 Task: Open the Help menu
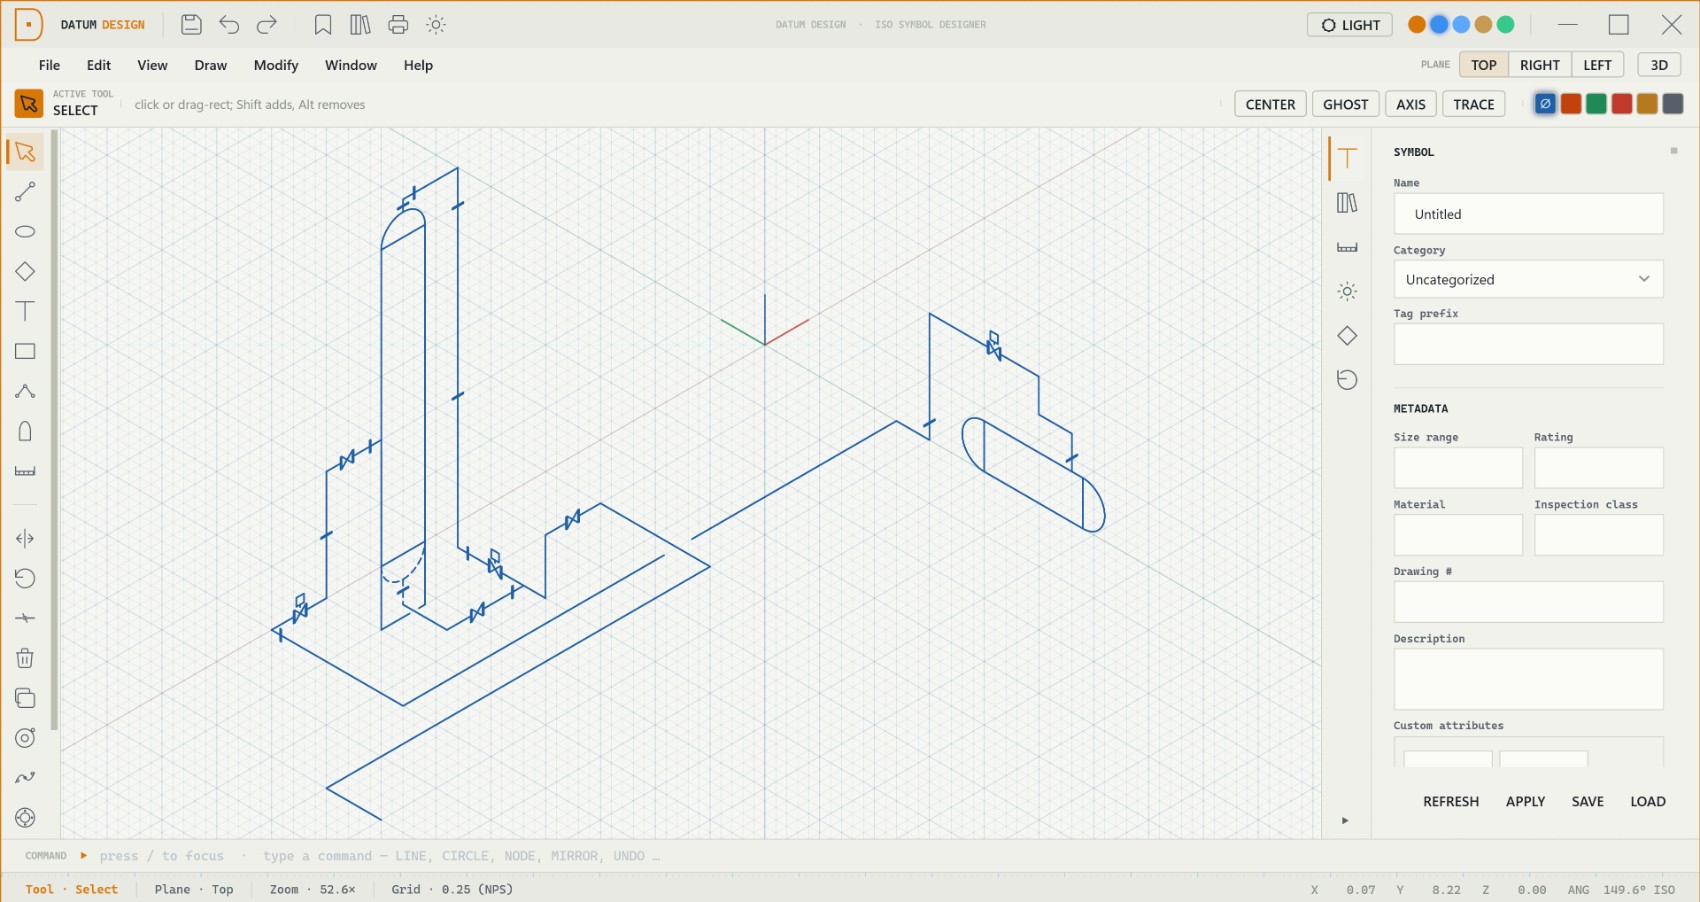tap(418, 65)
